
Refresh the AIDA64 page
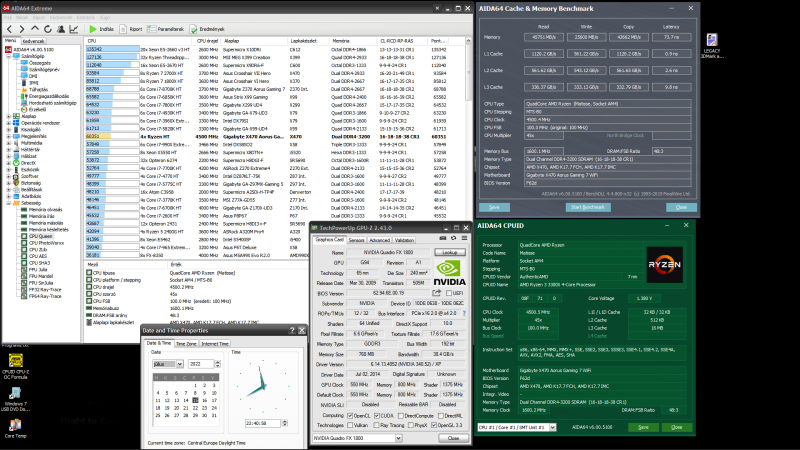pyautogui.click(x=47, y=29)
